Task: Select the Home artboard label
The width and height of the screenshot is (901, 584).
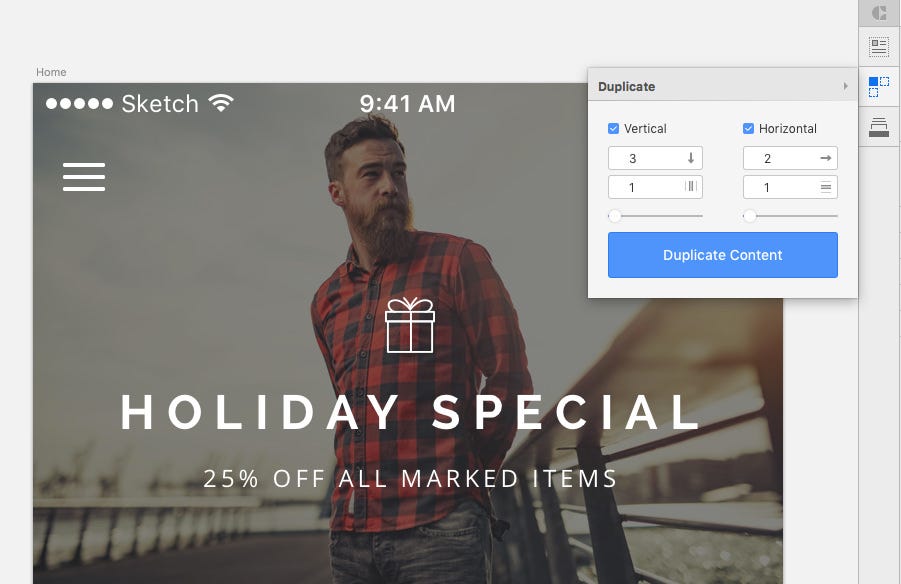Action: coord(51,72)
